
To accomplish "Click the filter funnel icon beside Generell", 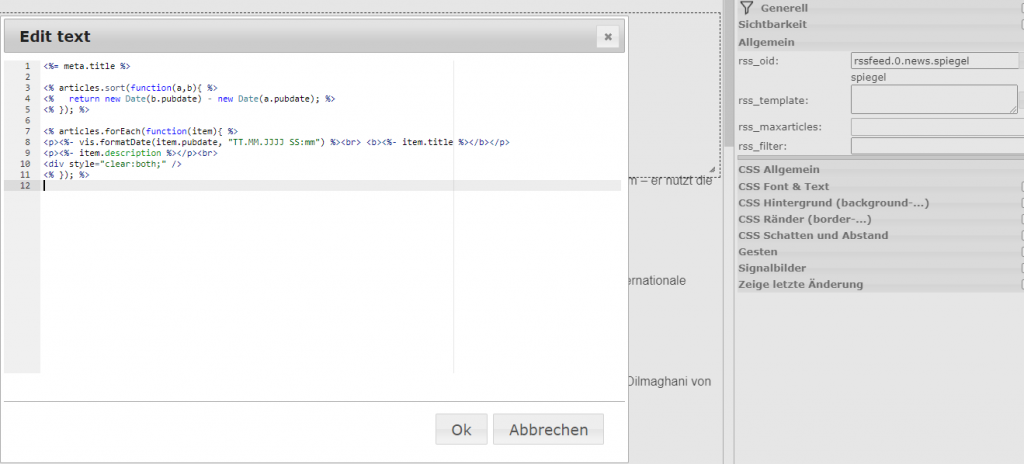I will click(746, 8).
